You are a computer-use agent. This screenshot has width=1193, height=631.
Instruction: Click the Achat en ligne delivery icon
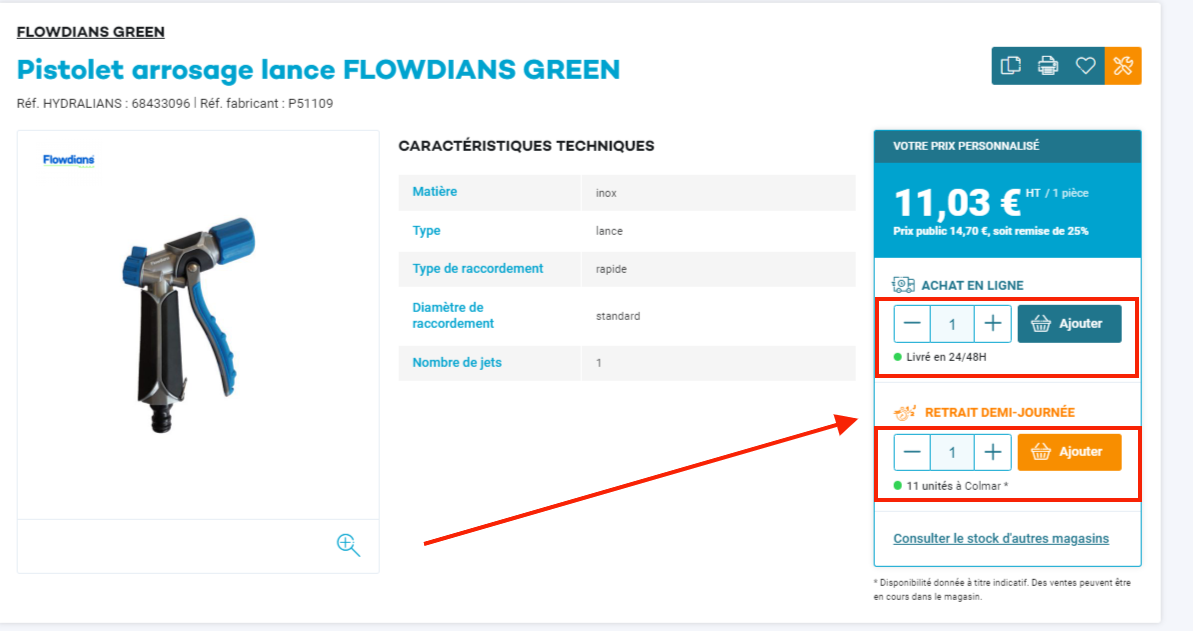tap(903, 285)
